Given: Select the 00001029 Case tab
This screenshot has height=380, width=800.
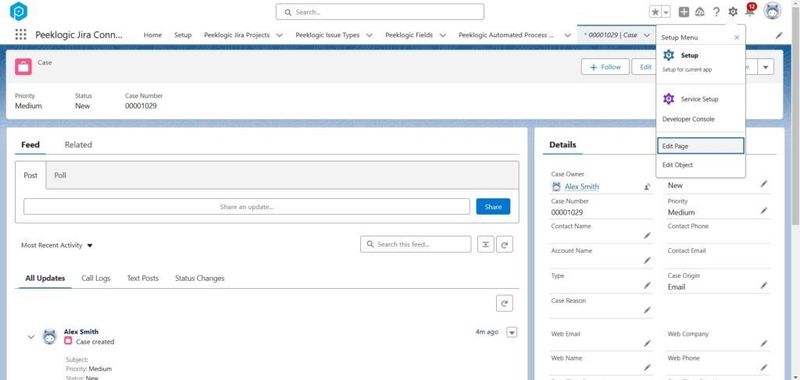Looking at the screenshot, I should click(610, 35).
